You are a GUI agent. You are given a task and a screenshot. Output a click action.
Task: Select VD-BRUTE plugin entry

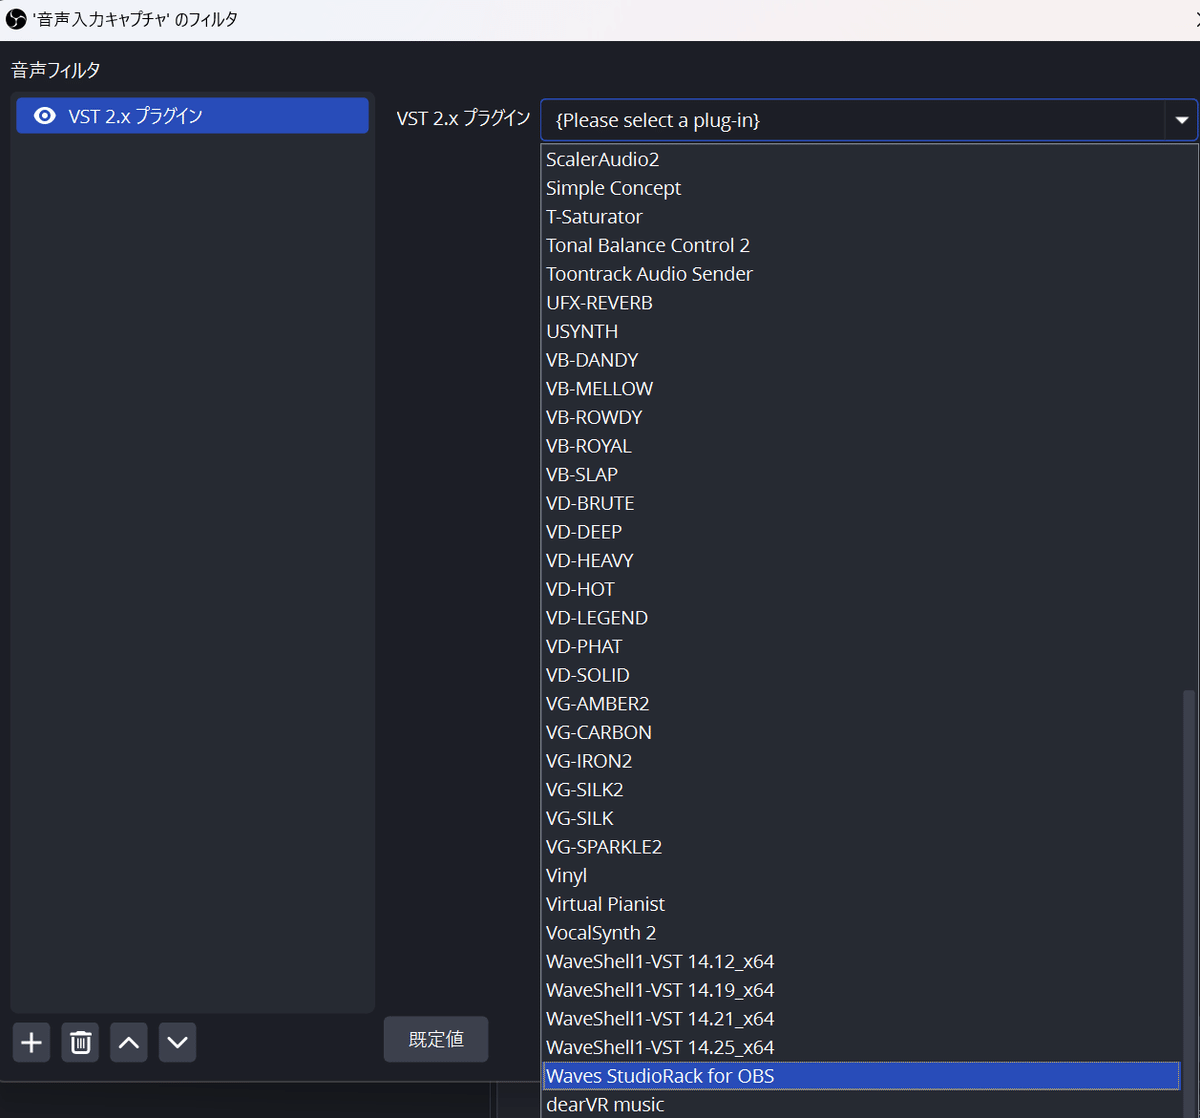(861, 503)
